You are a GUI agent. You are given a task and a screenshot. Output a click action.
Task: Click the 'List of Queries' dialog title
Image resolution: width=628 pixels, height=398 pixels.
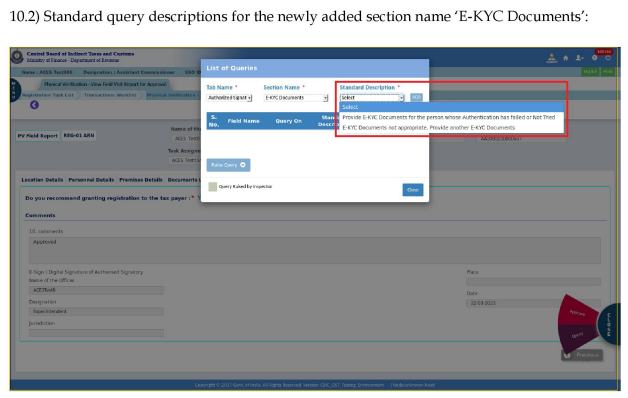click(231, 68)
